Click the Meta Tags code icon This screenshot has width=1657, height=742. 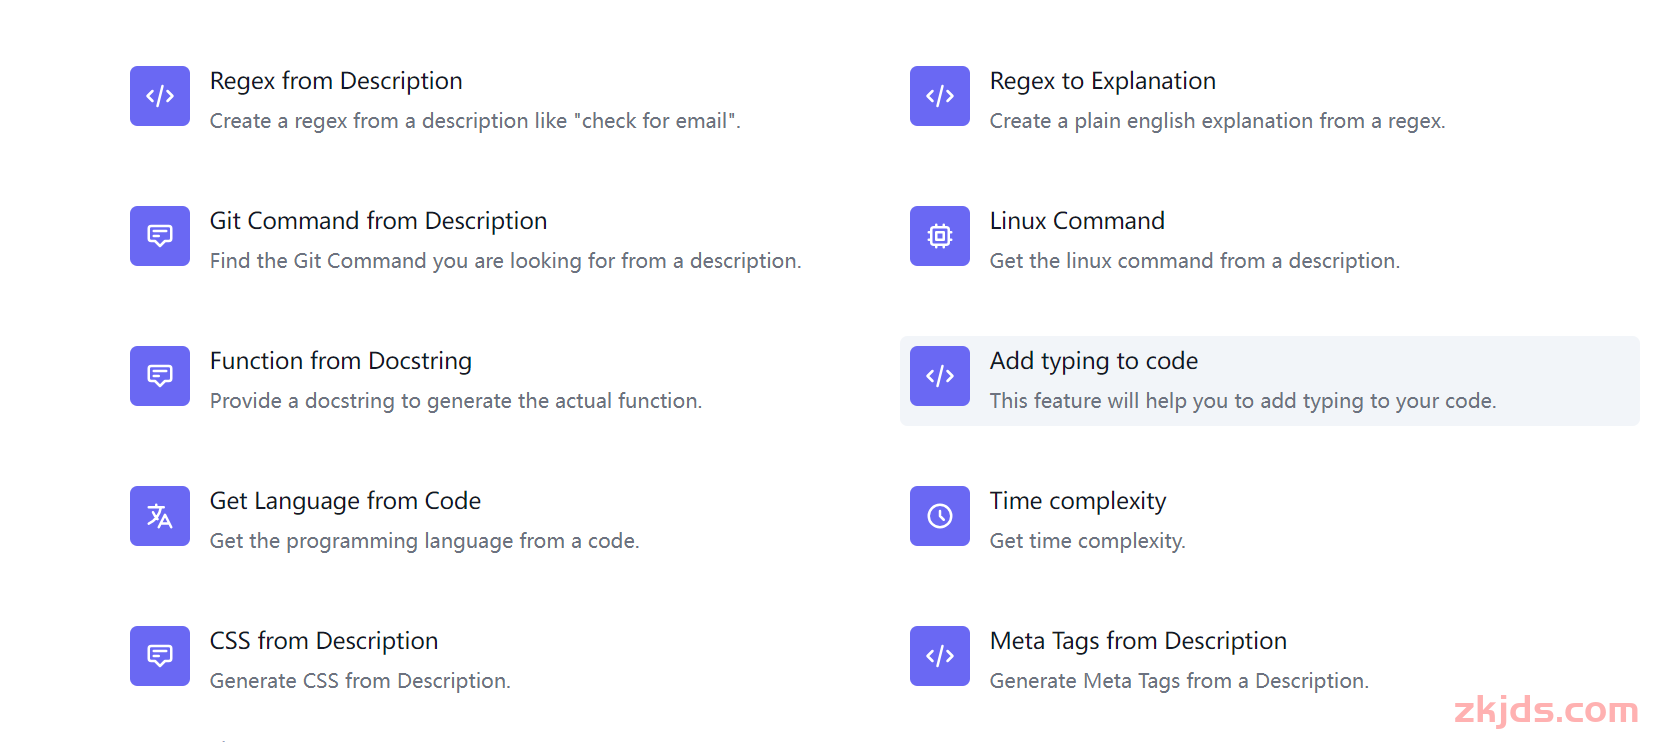(940, 656)
